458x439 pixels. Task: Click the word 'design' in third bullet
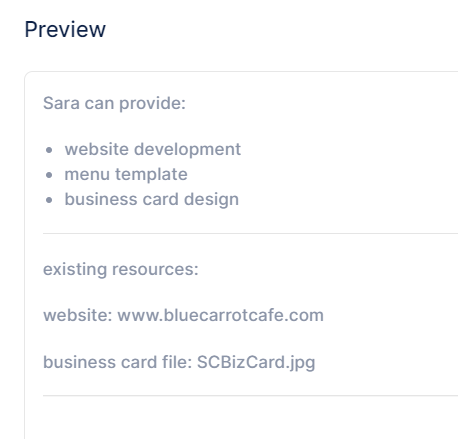pos(211,199)
